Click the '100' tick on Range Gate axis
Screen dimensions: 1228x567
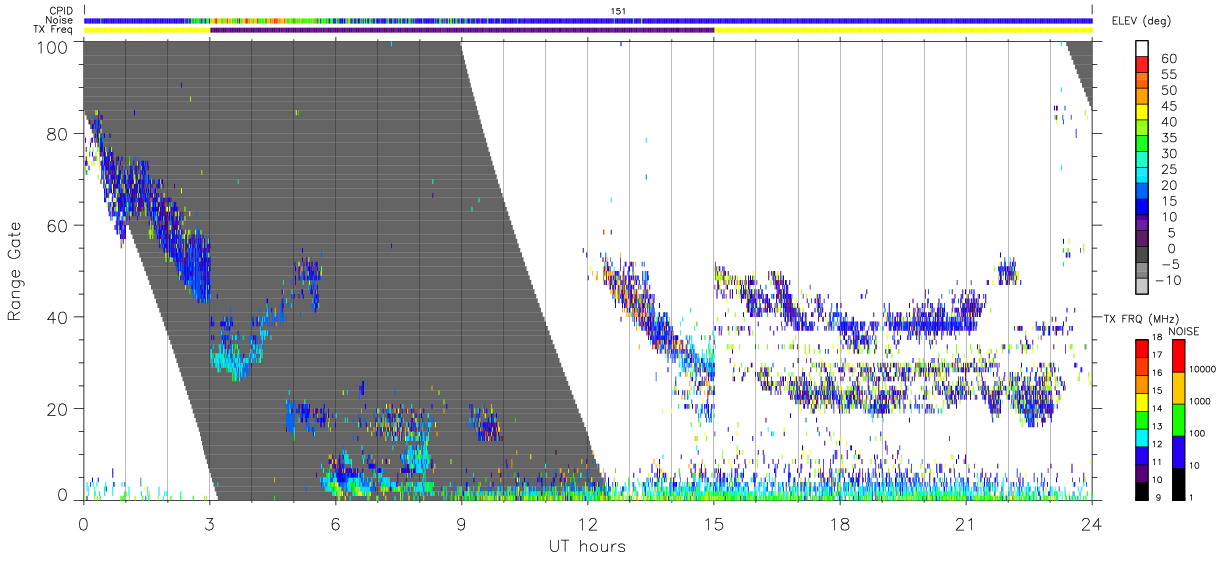[x=53, y=46]
